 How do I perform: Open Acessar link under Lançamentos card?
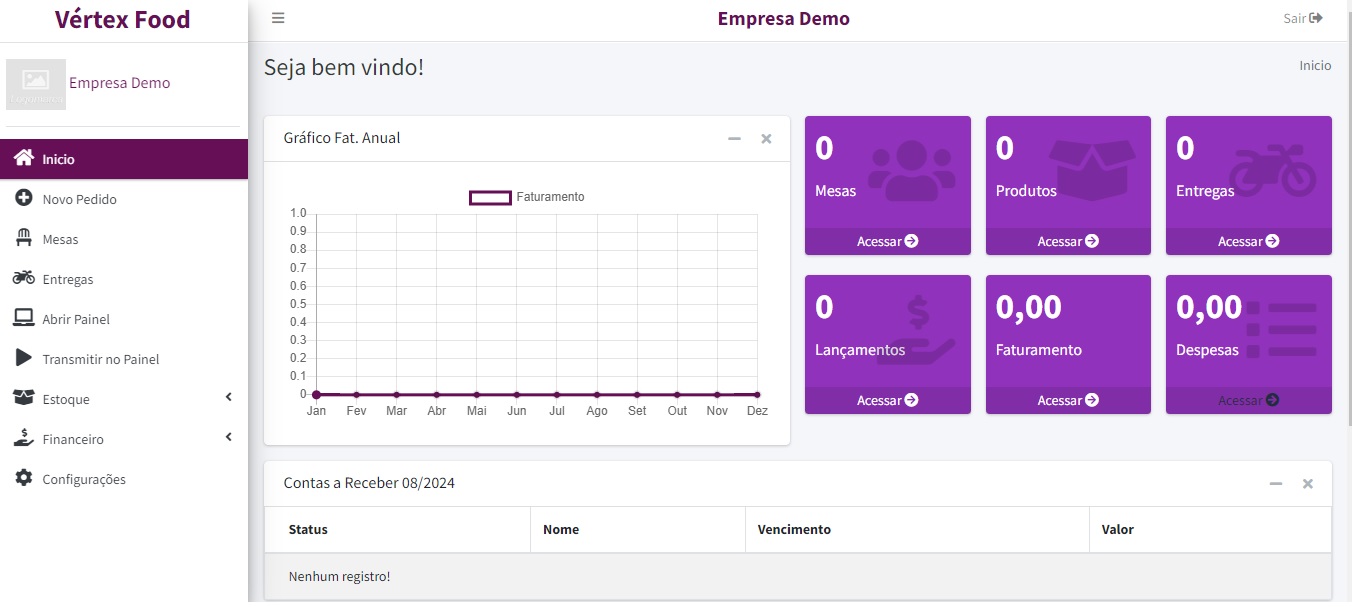point(887,400)
